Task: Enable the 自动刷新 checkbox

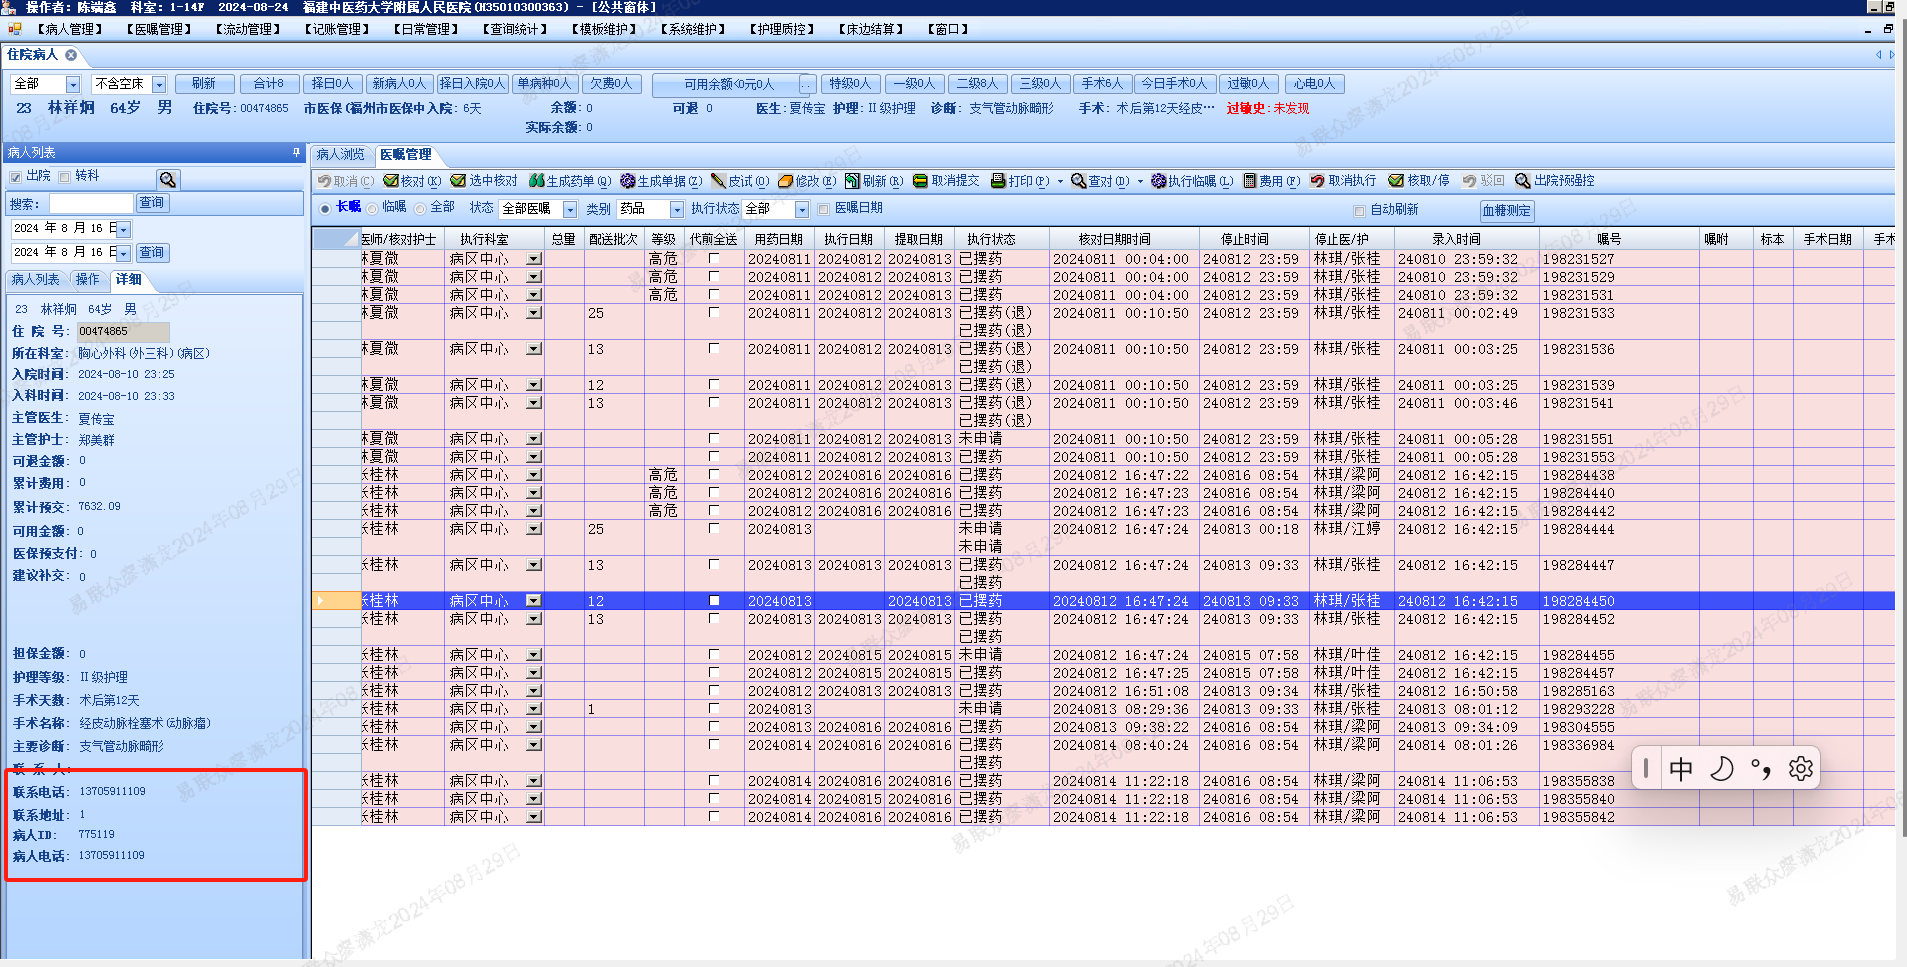Action: [1359, 210]
